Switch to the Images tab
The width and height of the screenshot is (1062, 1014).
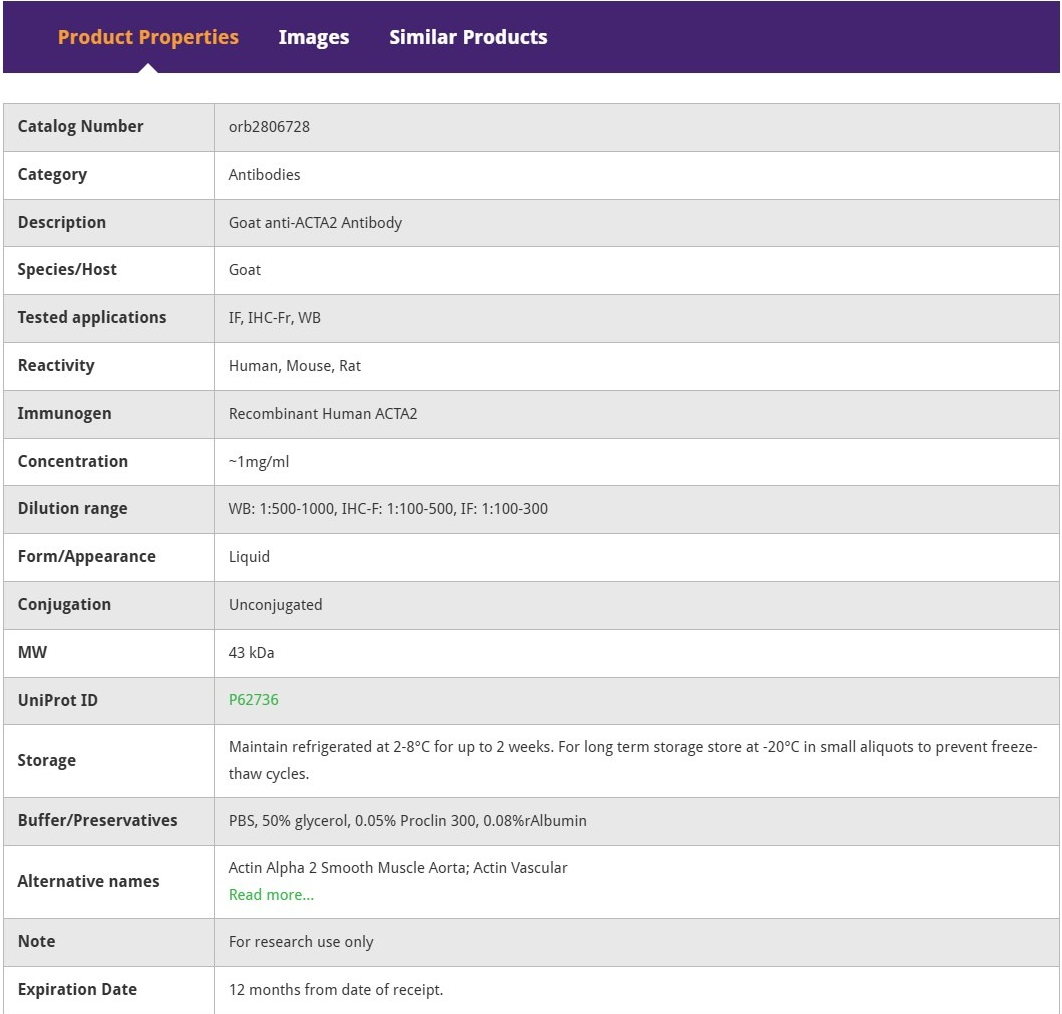pyautogui.click(x=313, y=38)
